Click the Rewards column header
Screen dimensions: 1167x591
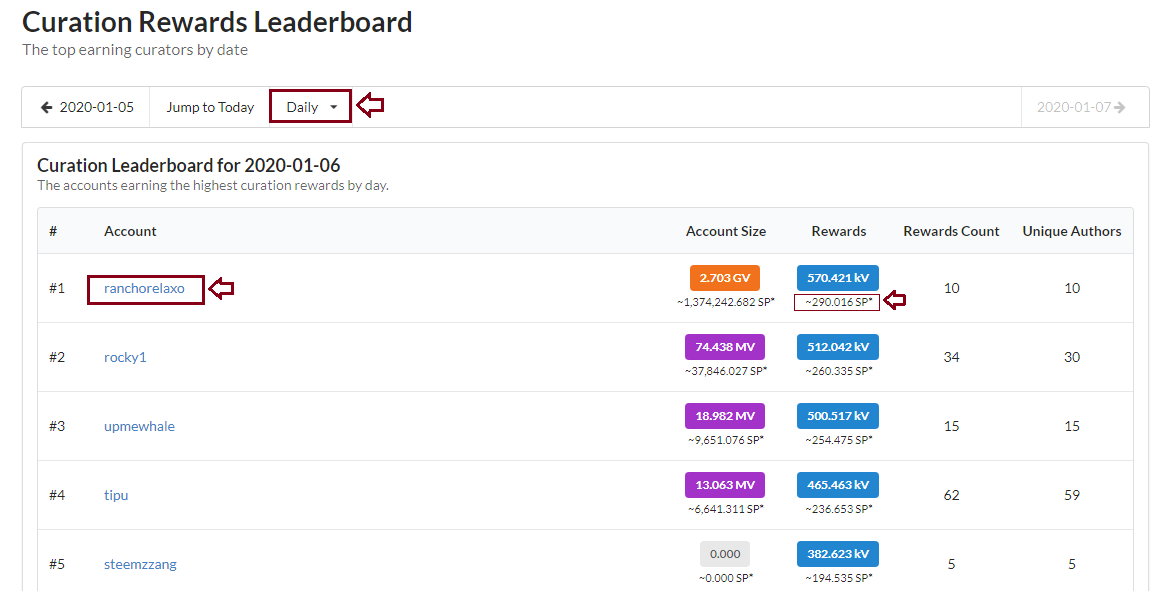pyautogui.click(x=839, y=231)
